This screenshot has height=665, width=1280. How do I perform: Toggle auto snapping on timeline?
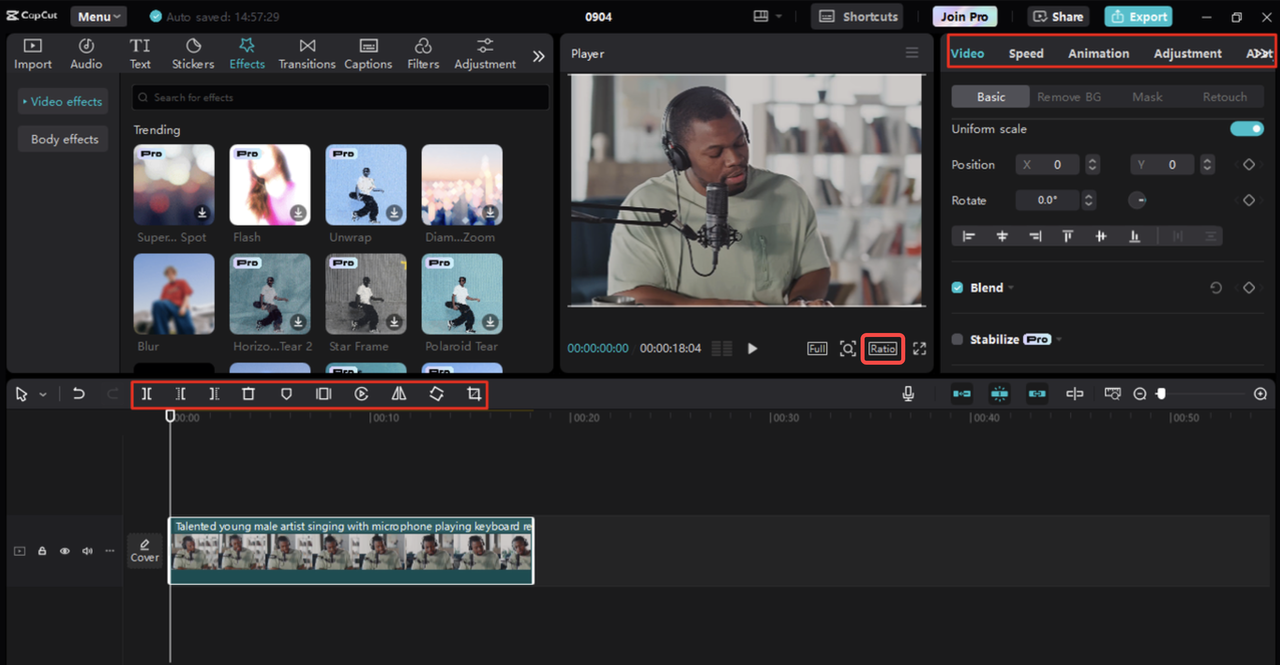coord(999,394)
